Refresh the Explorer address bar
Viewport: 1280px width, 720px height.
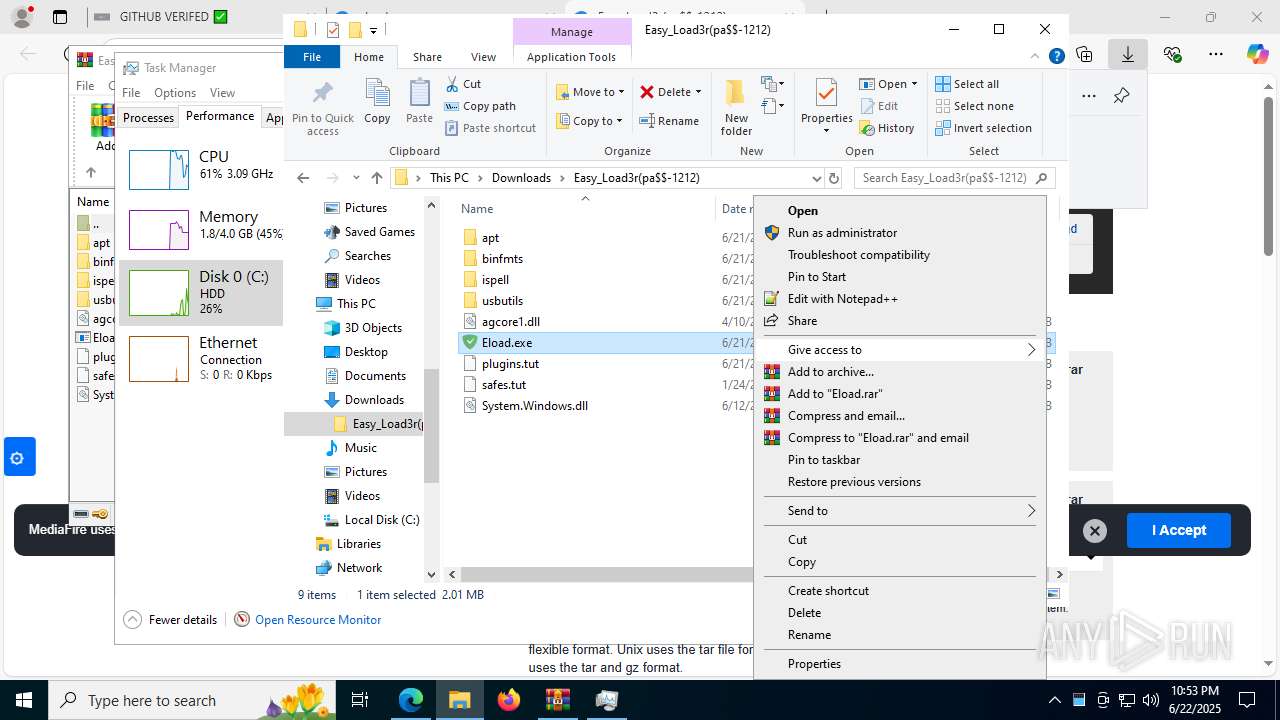pos(834,178)
